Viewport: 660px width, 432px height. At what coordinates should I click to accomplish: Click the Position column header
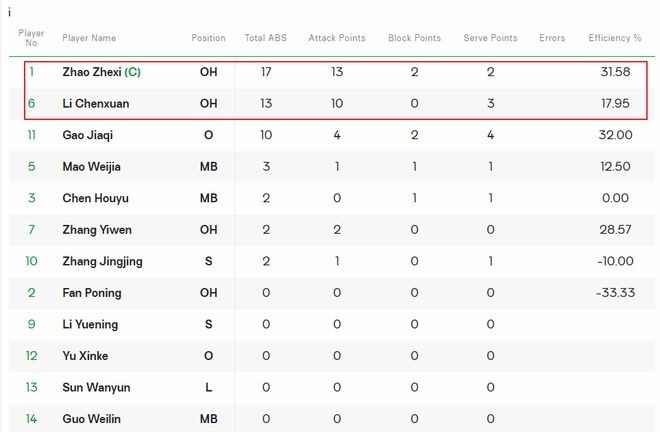coord(208,38)
